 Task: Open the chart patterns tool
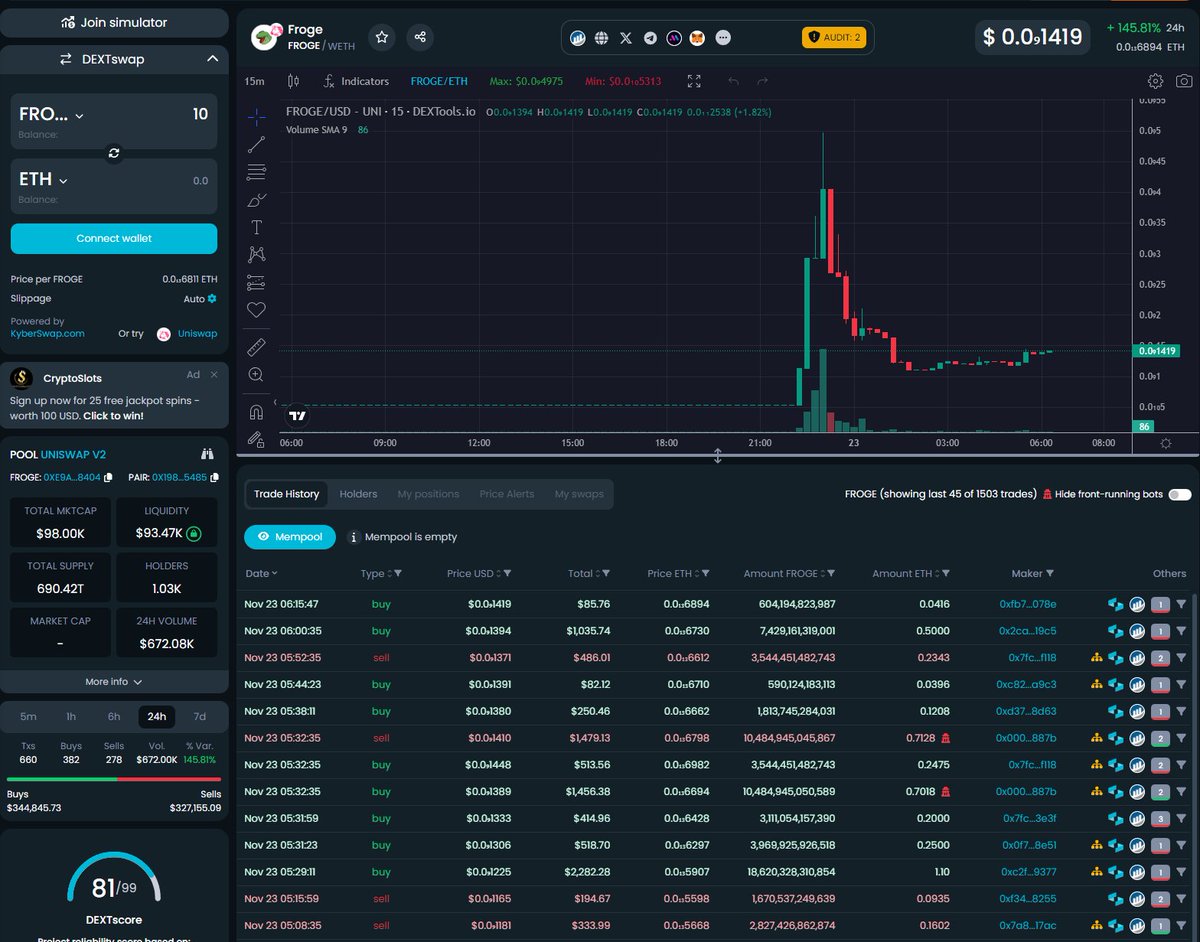256,255
